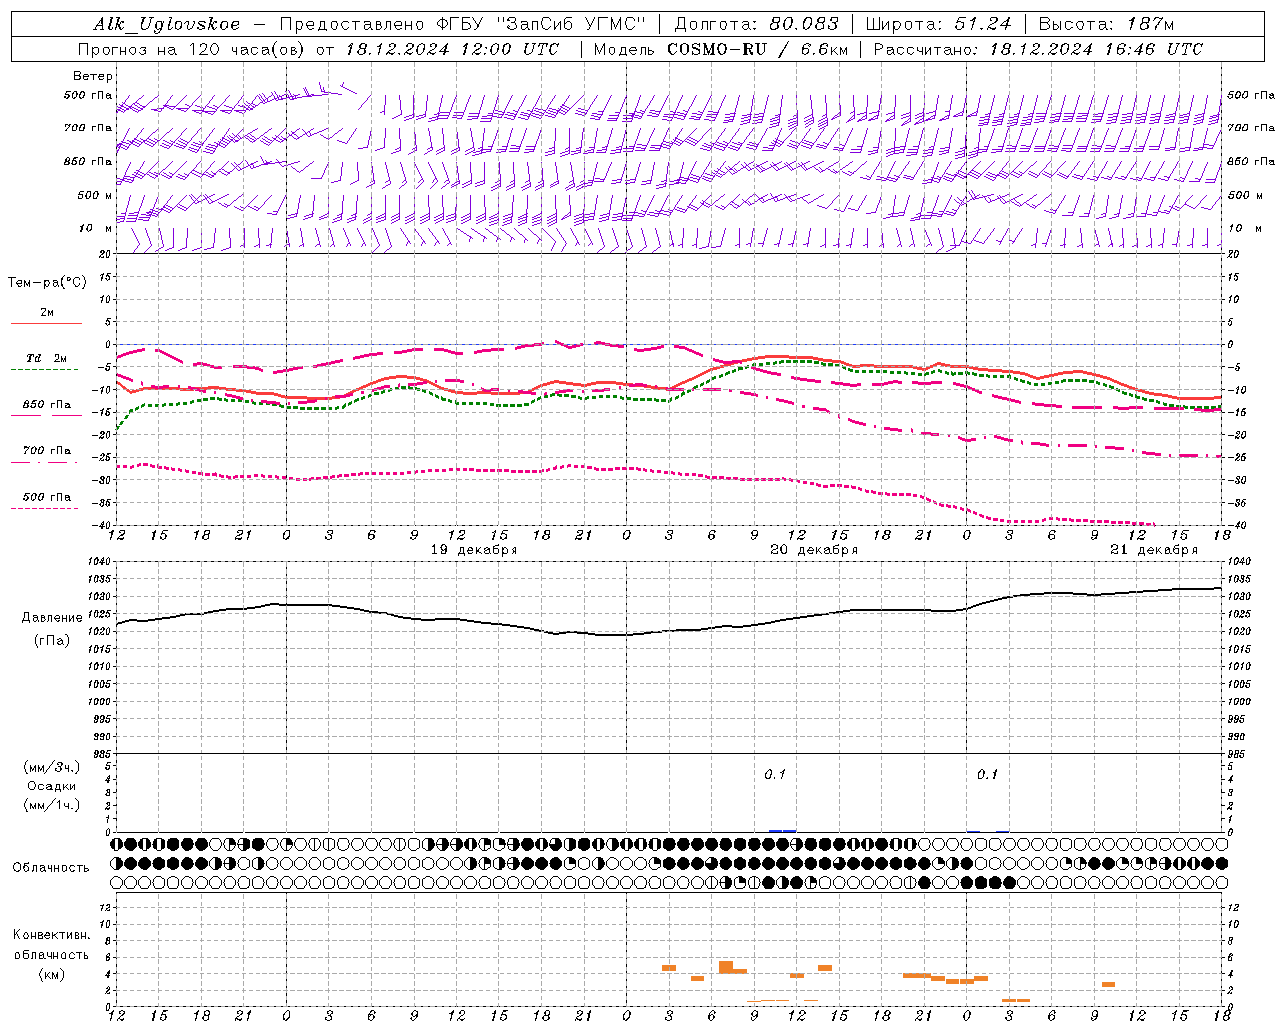The height and width of the screenshot is (1024, 1280).
Task: Click the (км) unit label
Action: point(51,974)
